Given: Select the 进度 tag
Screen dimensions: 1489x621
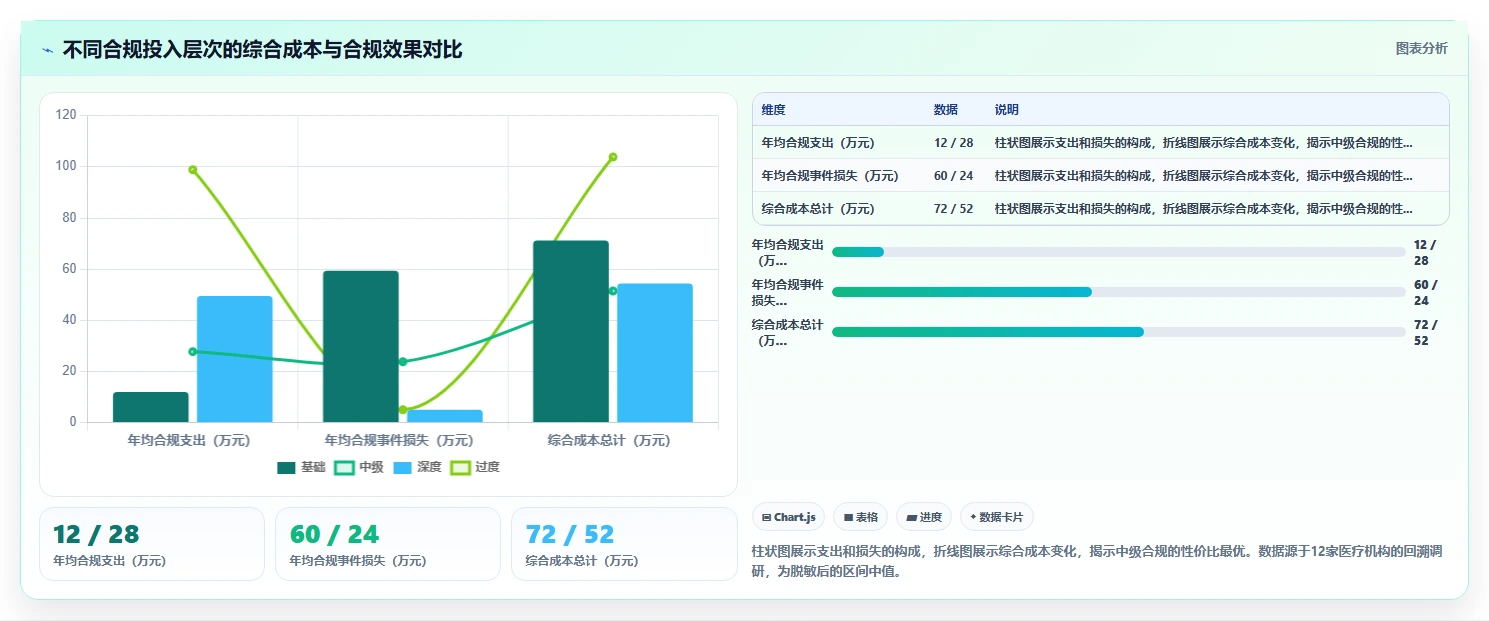Looking at the screenshot, I should point(924,517).
